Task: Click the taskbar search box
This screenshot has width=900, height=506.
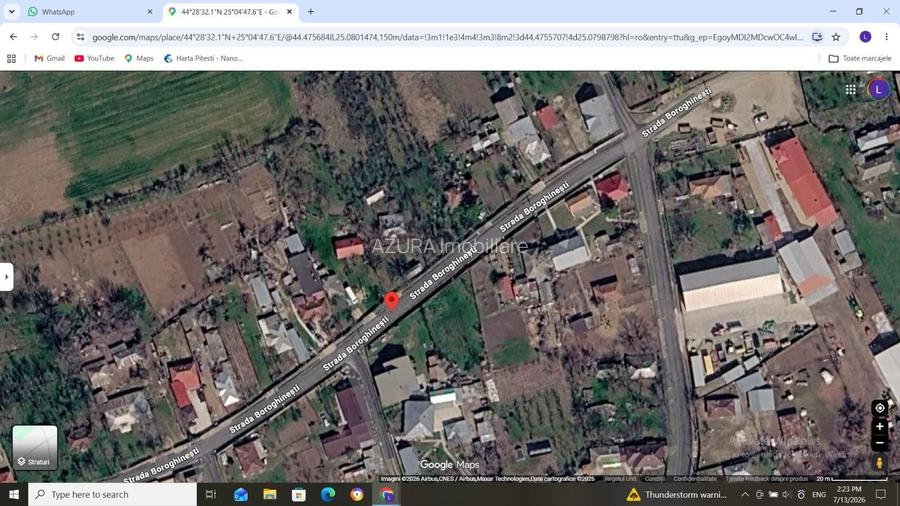Action: (112, 495)
